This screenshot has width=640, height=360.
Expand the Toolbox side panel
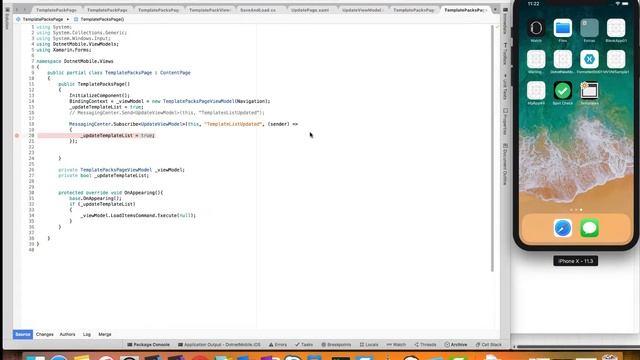click(x=505, y=53)
